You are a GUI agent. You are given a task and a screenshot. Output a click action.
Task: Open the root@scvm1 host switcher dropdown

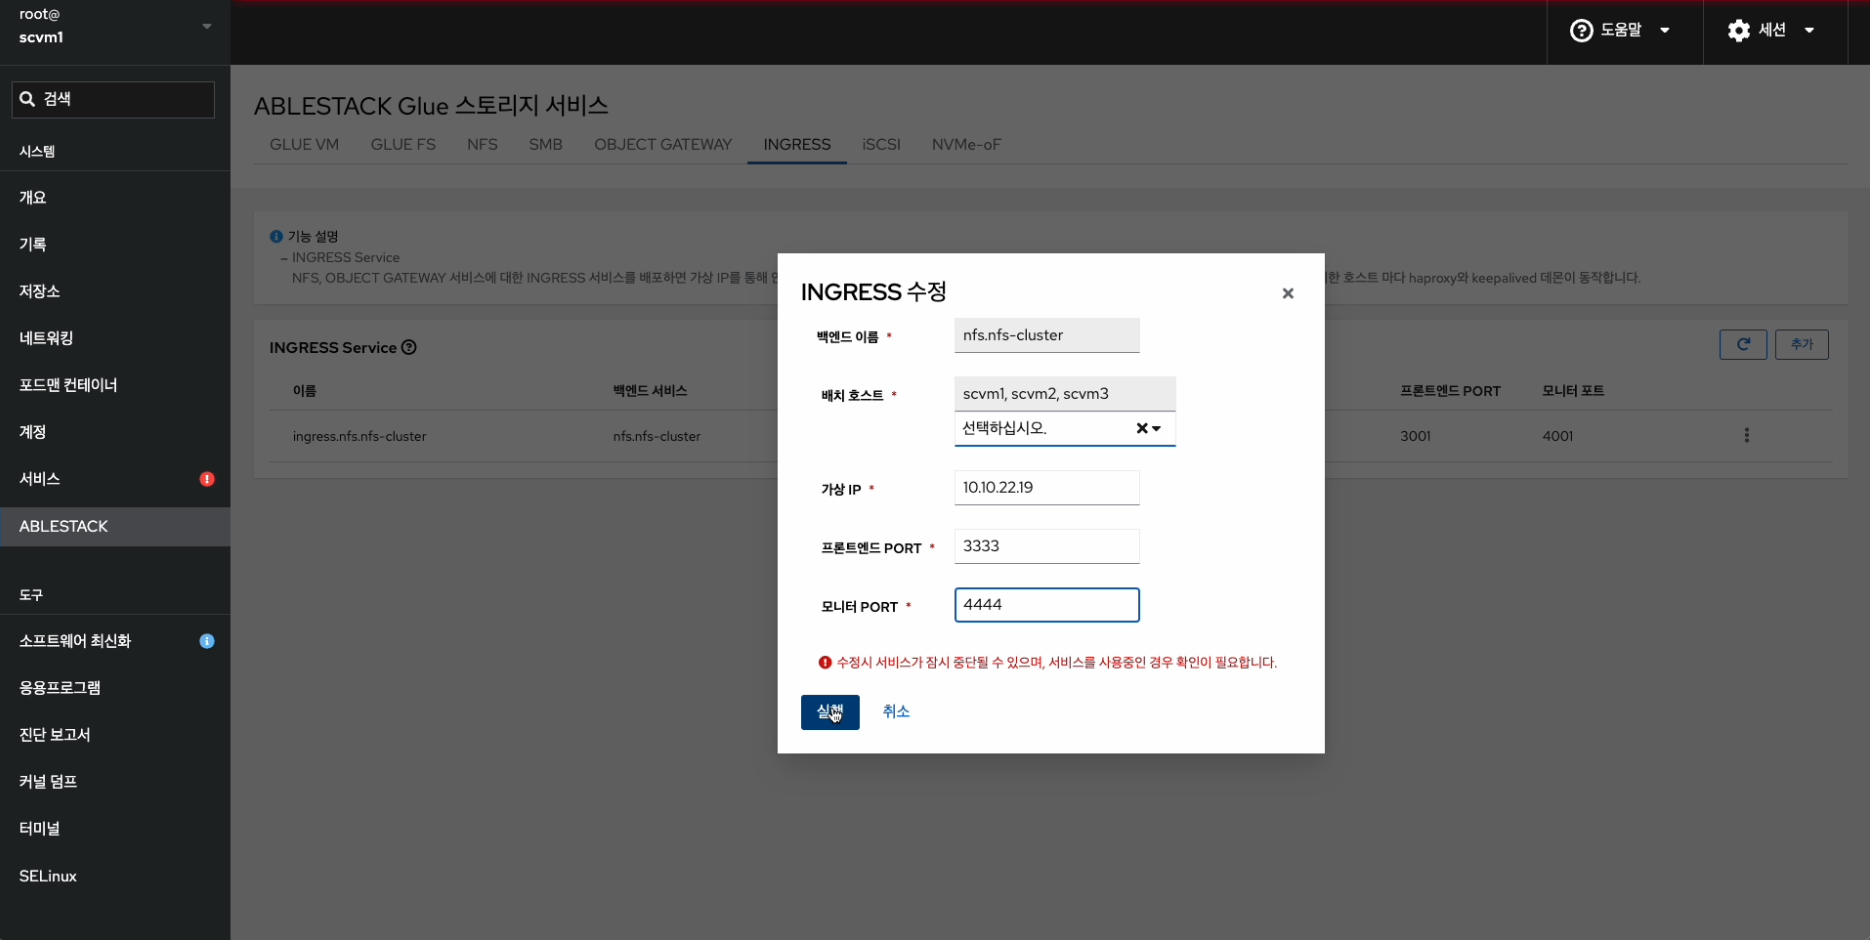point(206,26)
